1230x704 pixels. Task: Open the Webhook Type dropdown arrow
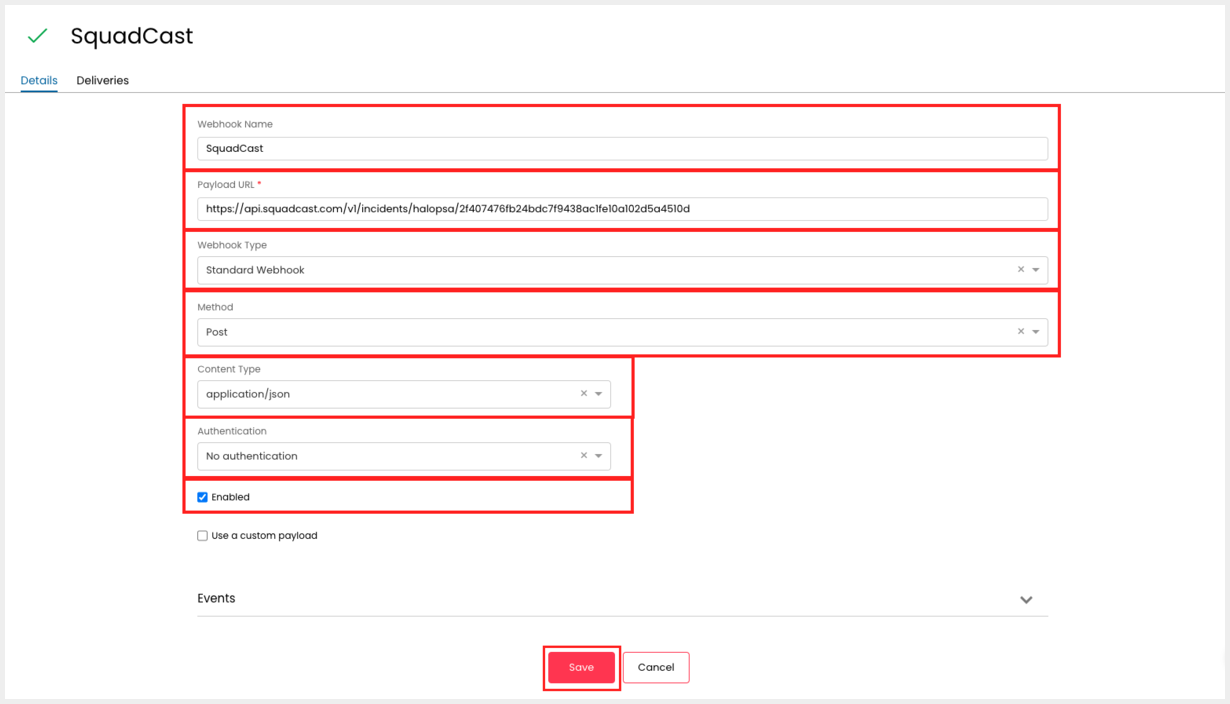pos(1037,269)
